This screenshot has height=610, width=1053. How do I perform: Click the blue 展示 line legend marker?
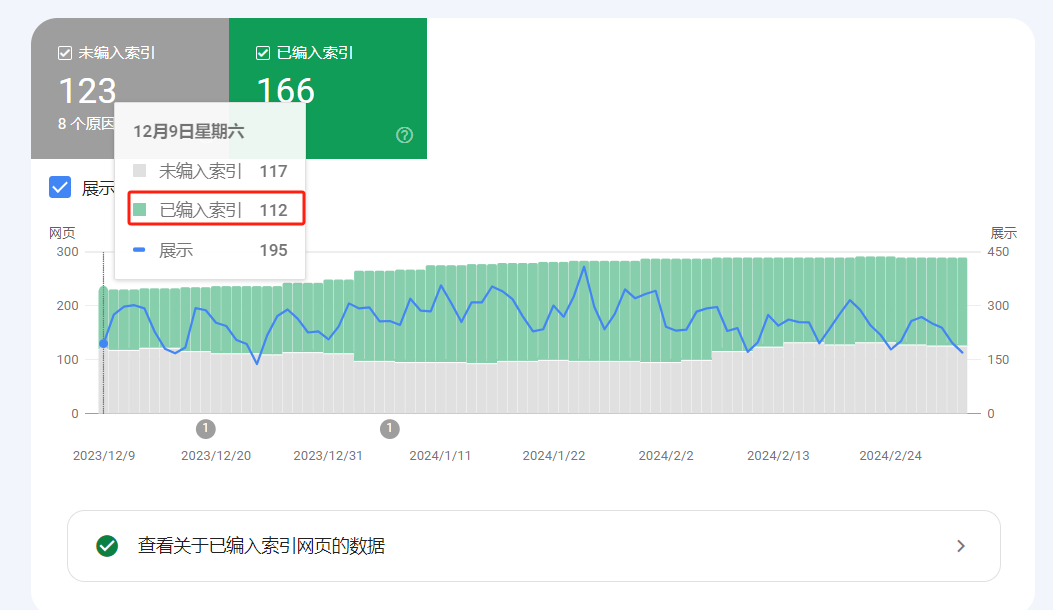(139, 250)
